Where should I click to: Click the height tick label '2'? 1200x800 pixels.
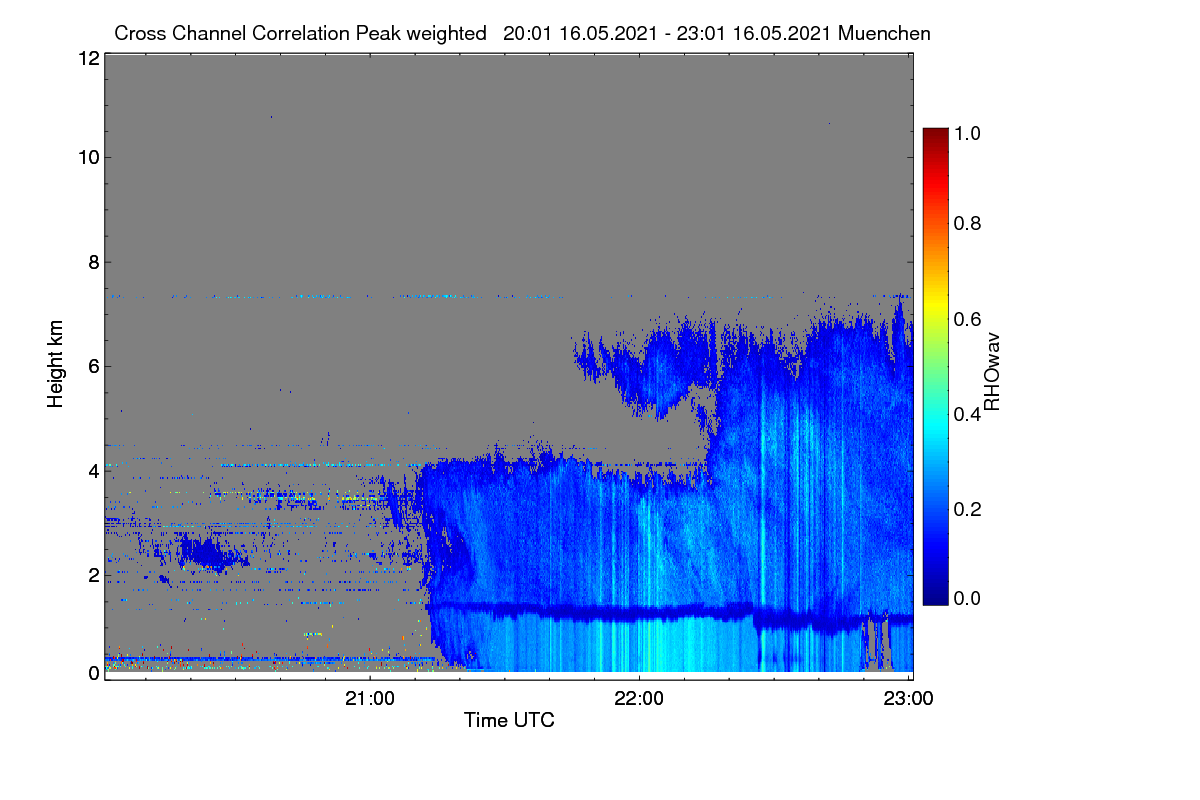[92, 574]
